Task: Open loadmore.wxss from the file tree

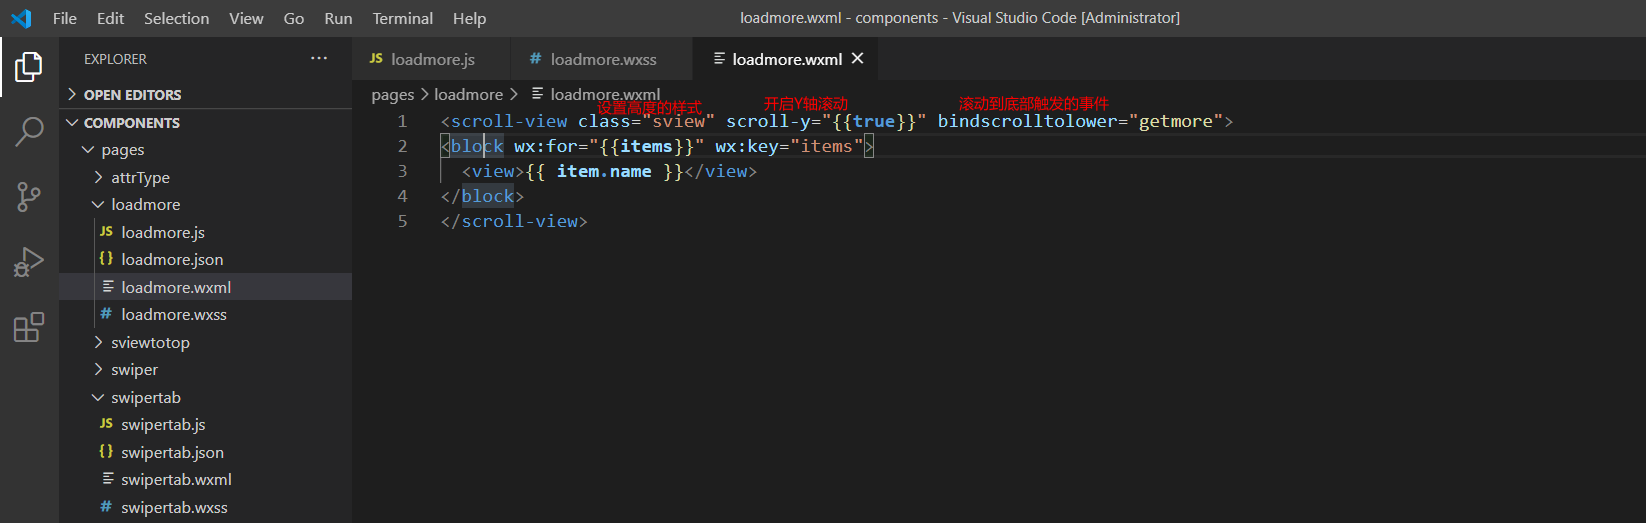Action: point(174,314)
